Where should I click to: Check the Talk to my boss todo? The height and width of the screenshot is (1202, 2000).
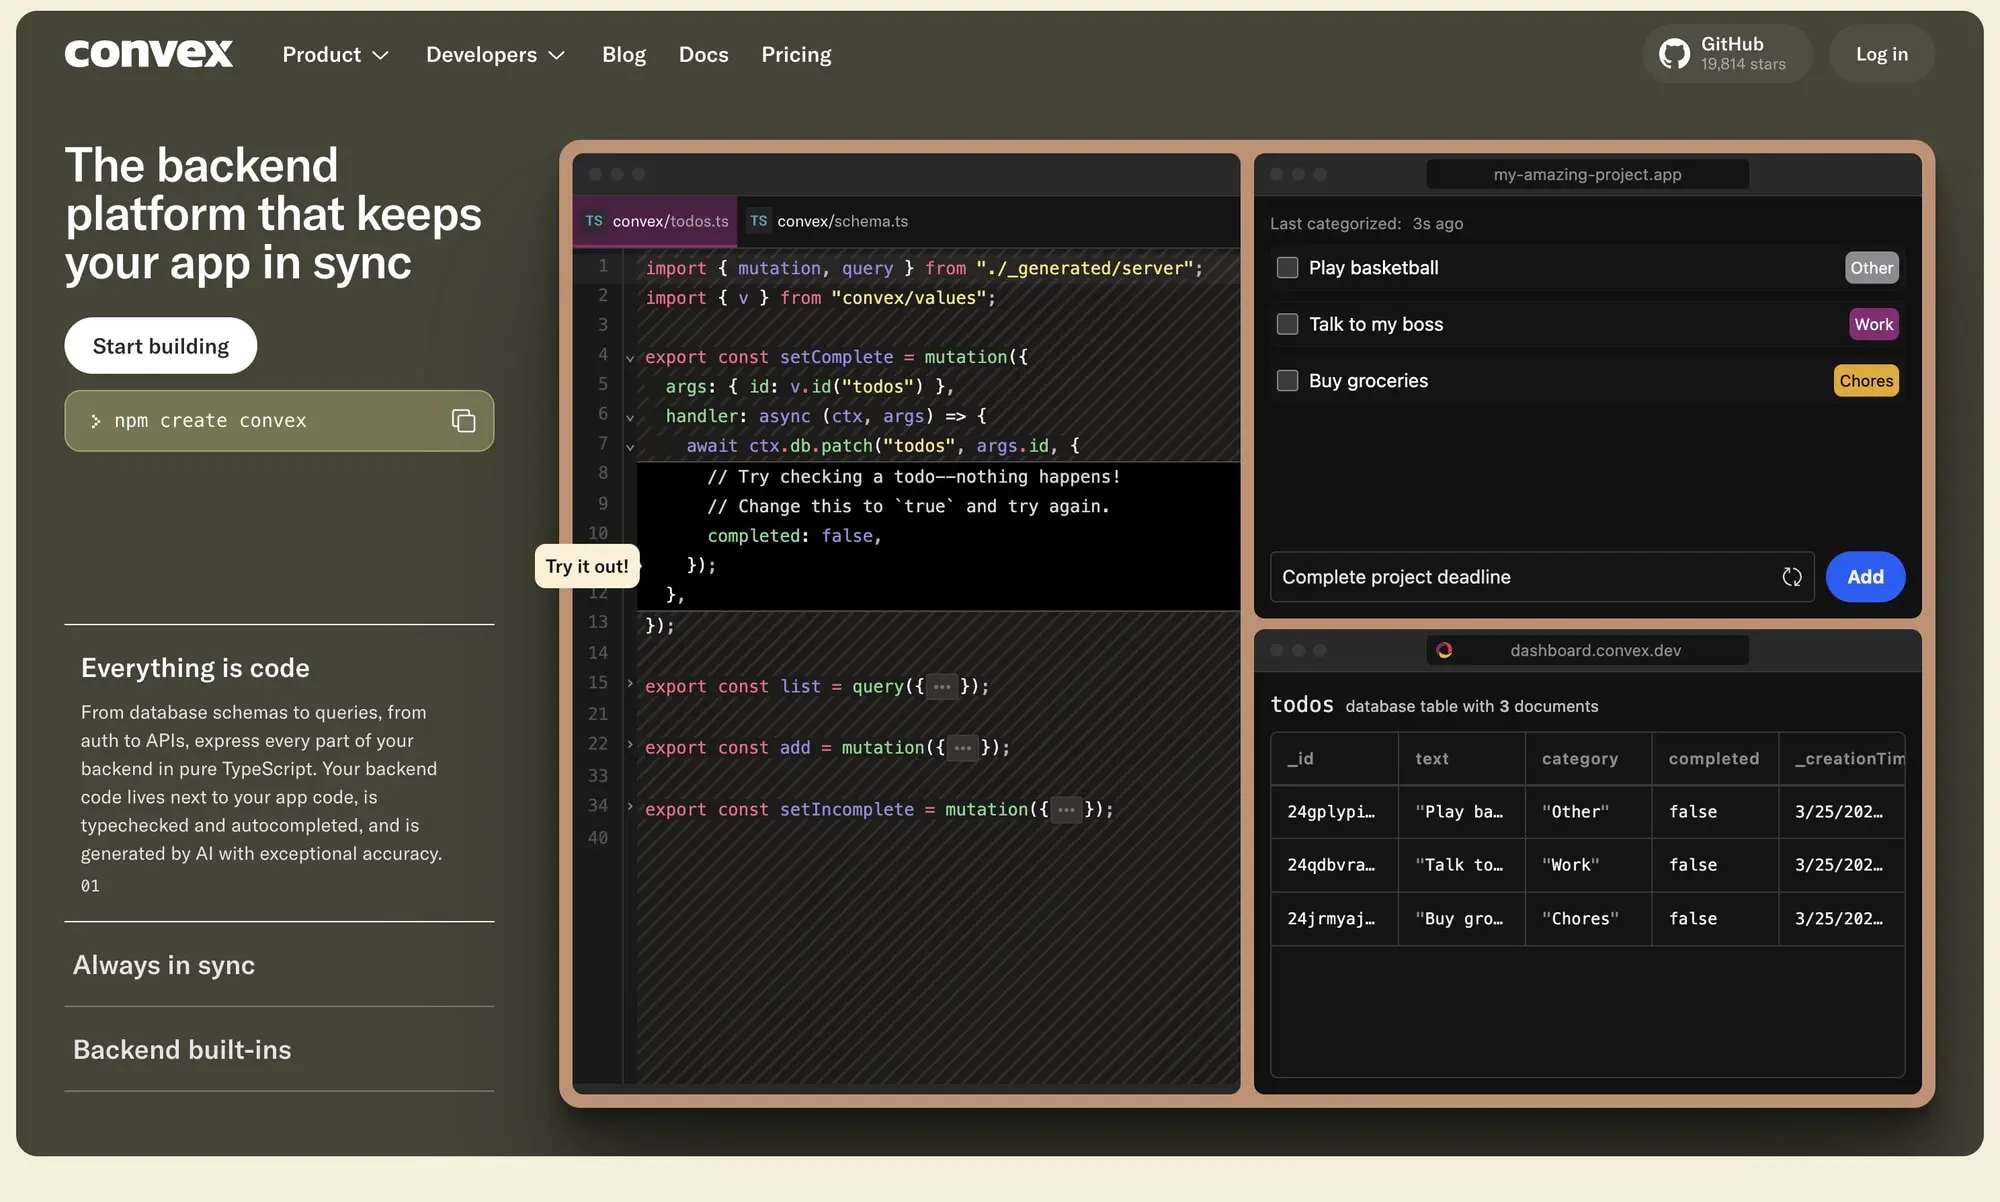[1287, 324]
